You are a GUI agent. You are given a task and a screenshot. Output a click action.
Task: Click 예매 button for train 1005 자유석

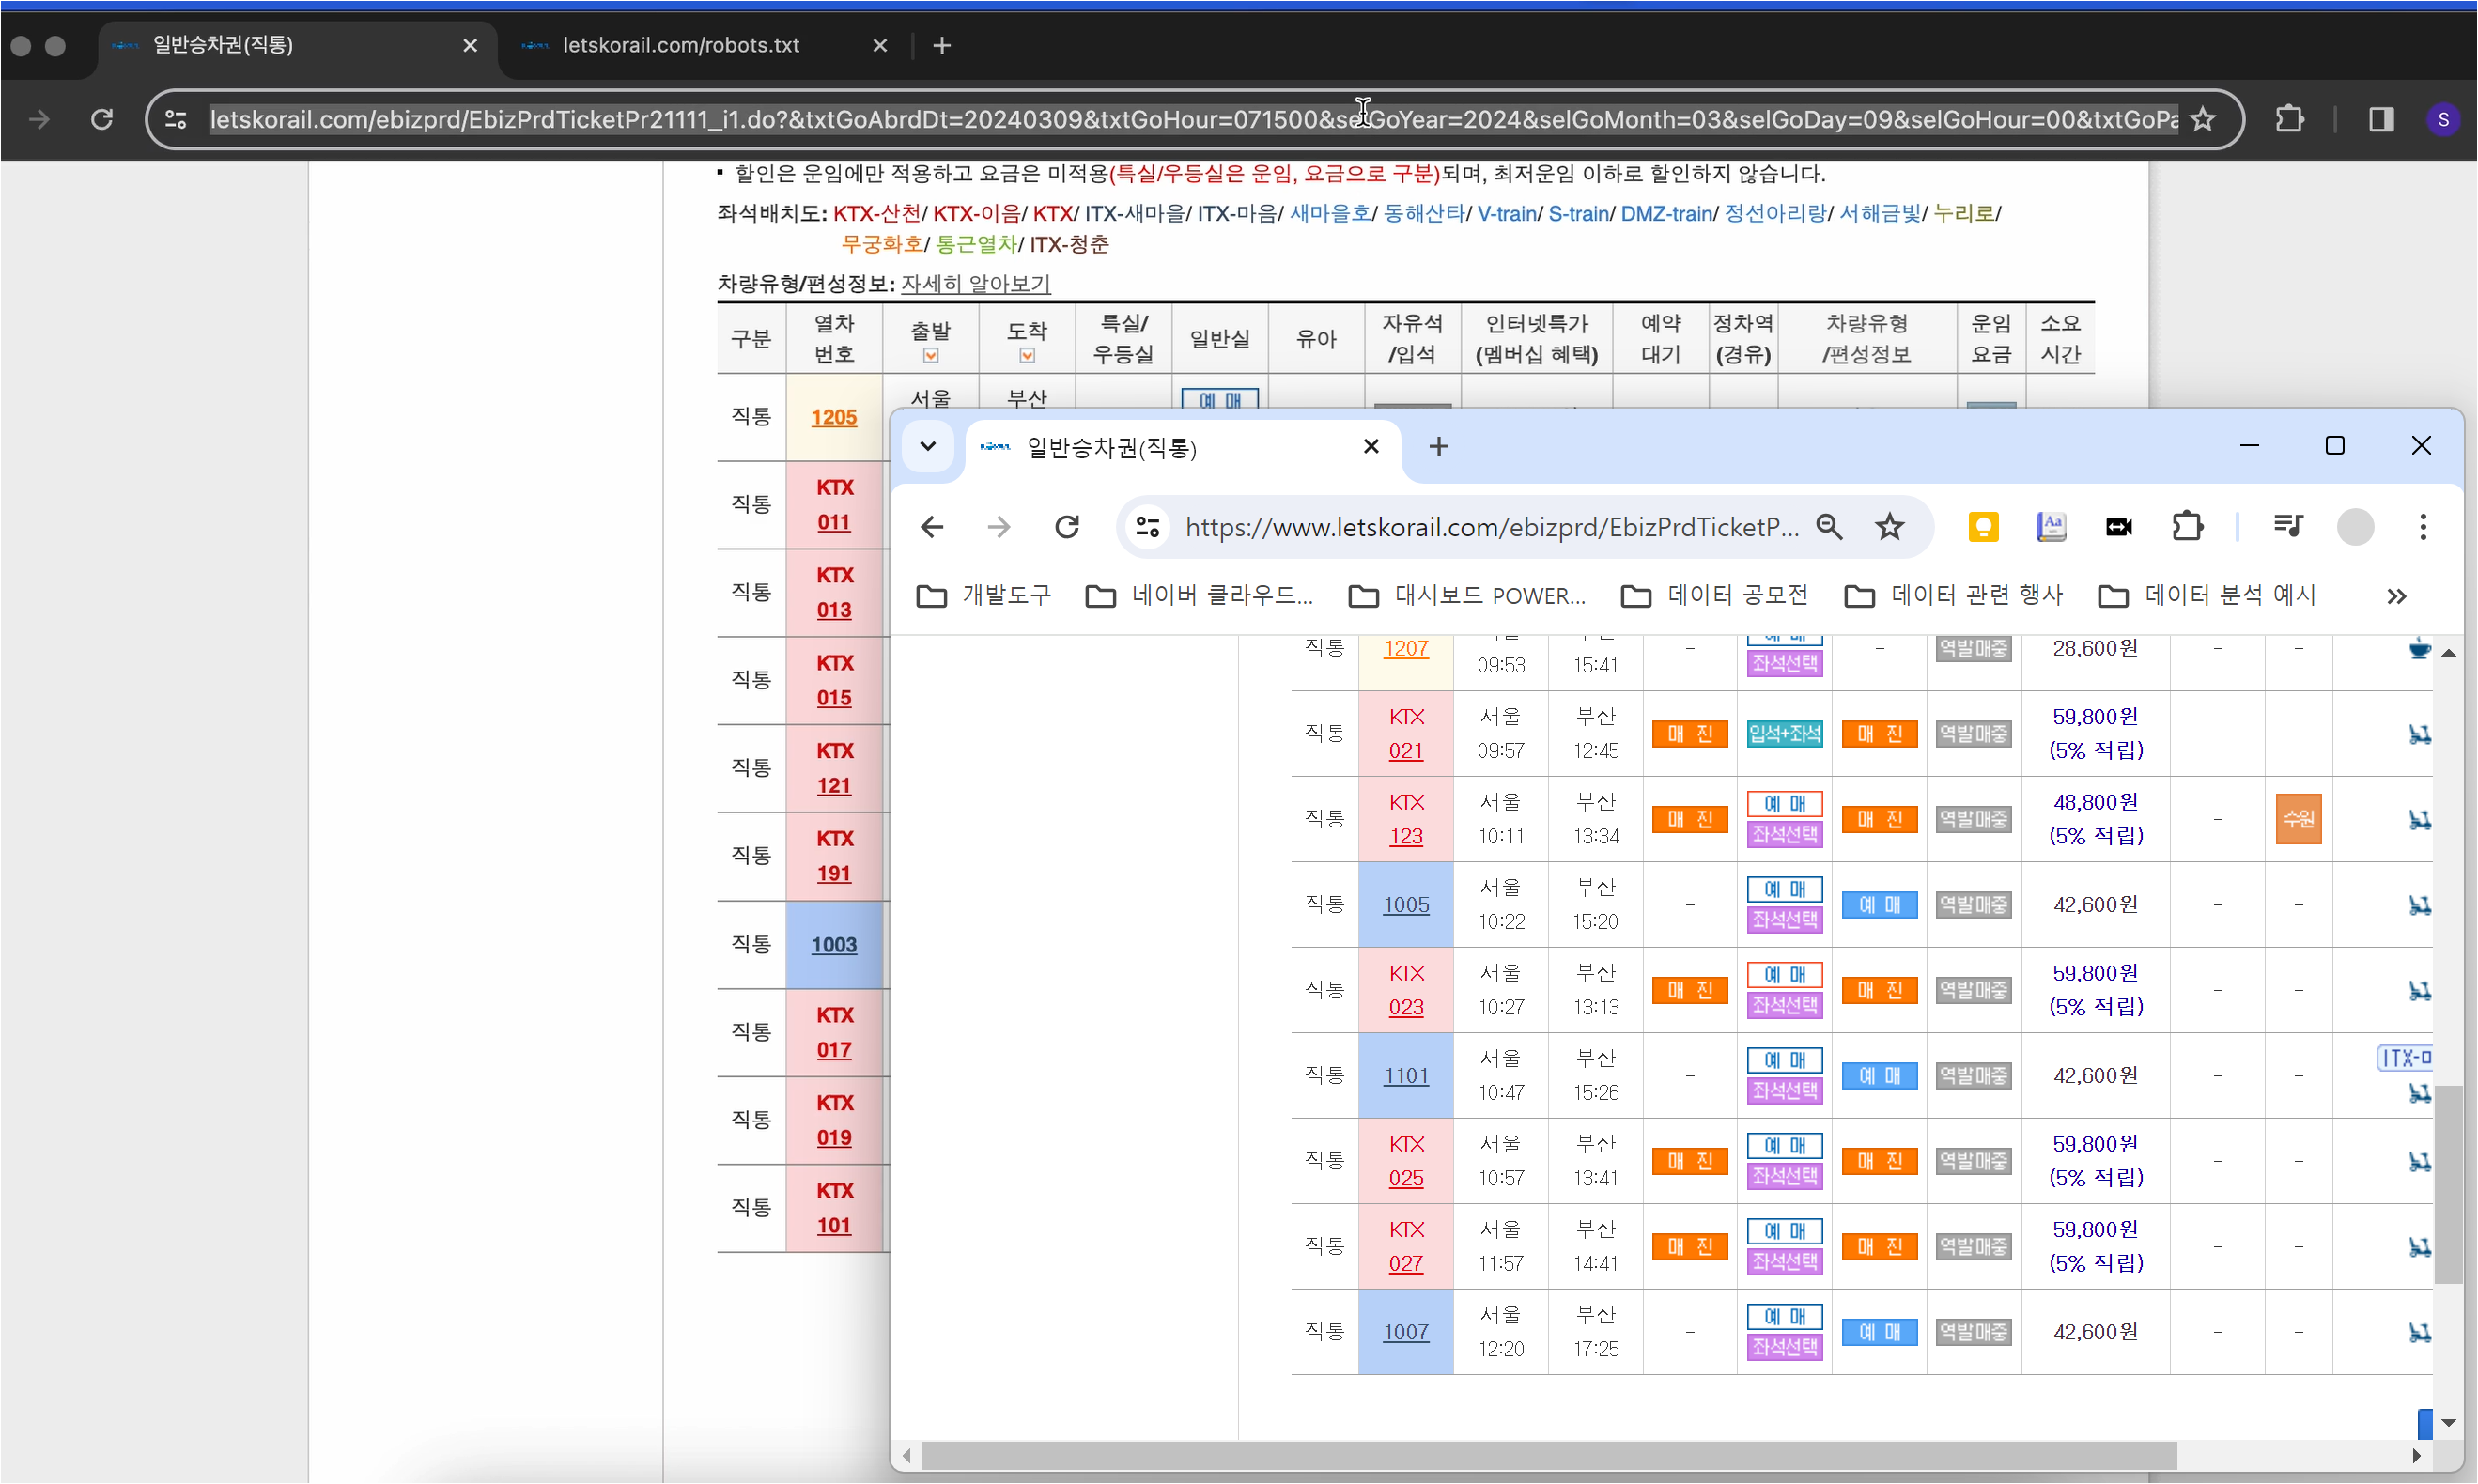1879,905
